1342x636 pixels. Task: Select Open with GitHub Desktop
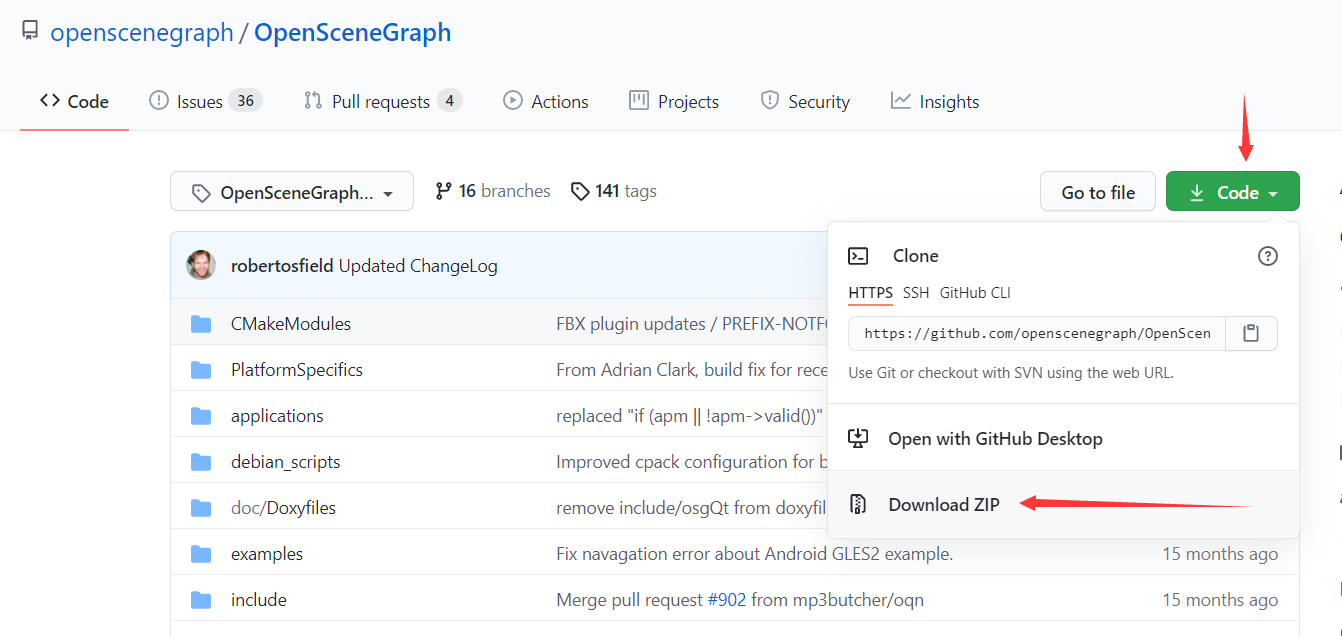point(996,438)
